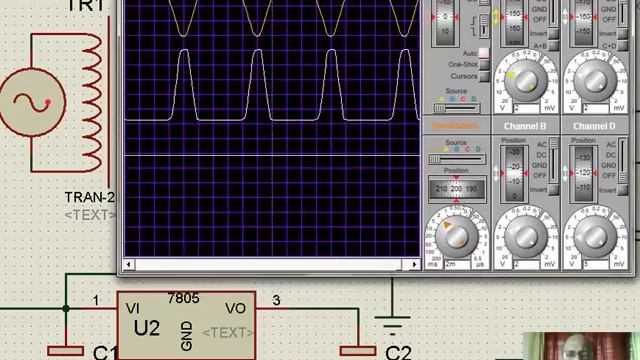This screenshot has width=640, height=360.
Task: Click Channel B AC/DC/GND/OFF coupling slider
Action: pos(553,160)
